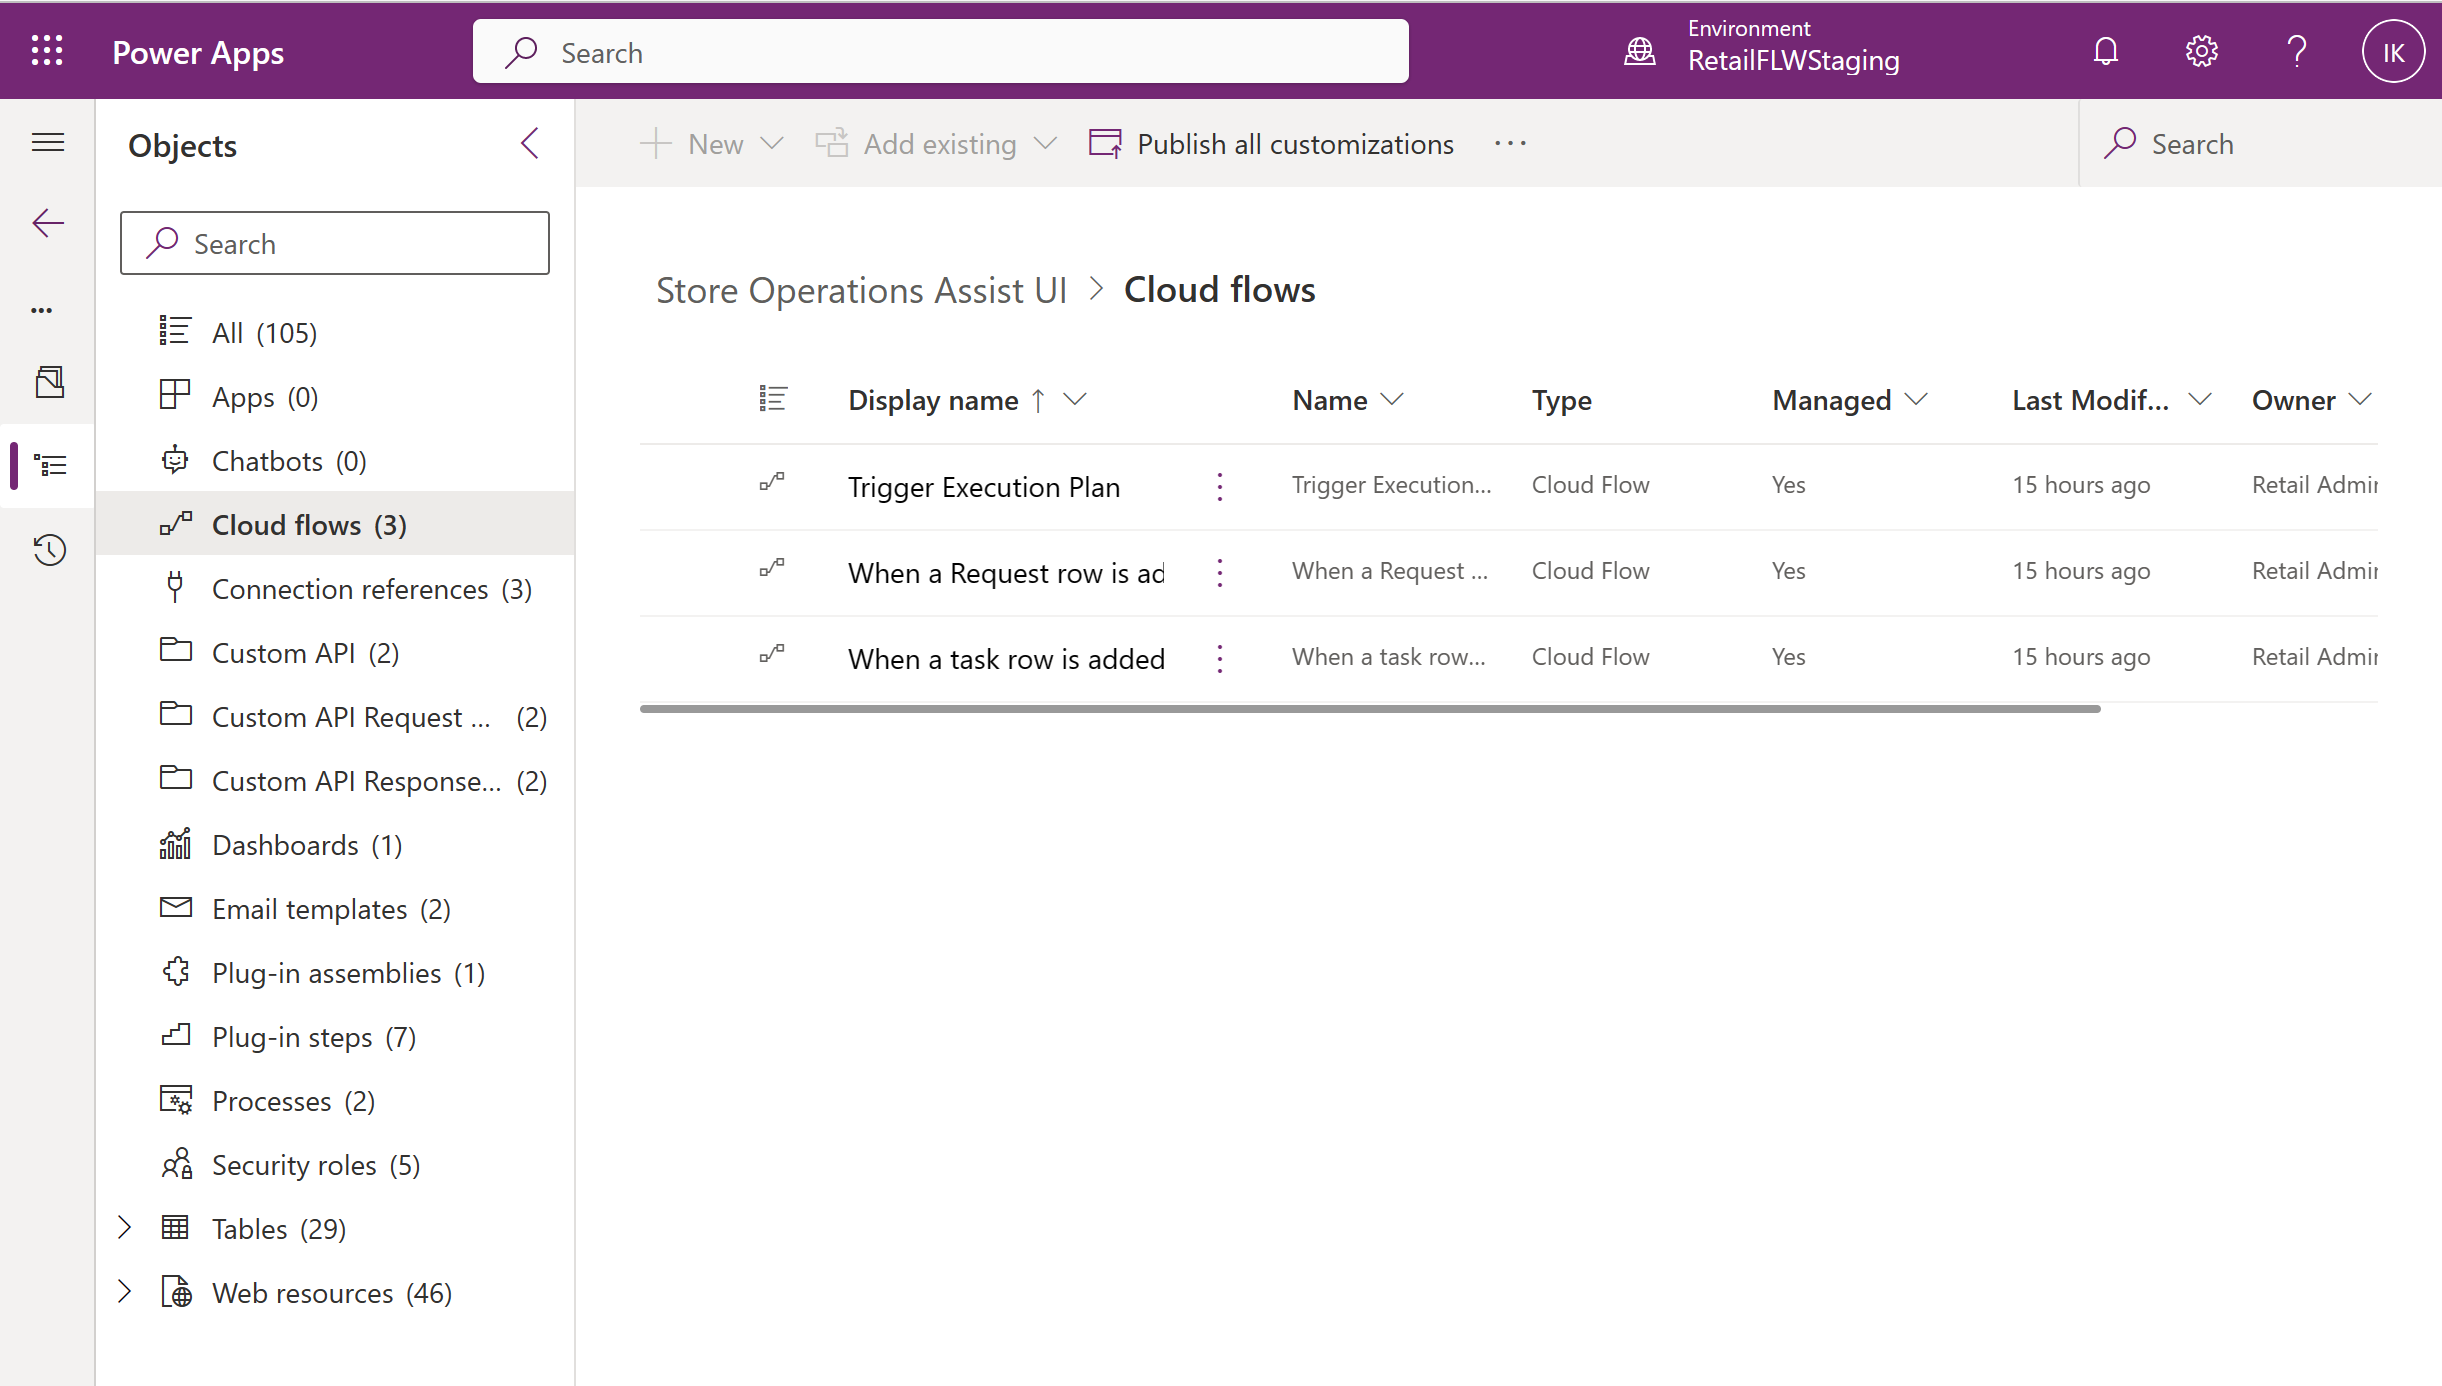This screenshot has height=1386, width=2442.
Task: Open the Managed column filter dropdown
Action: pos(1919,399)
